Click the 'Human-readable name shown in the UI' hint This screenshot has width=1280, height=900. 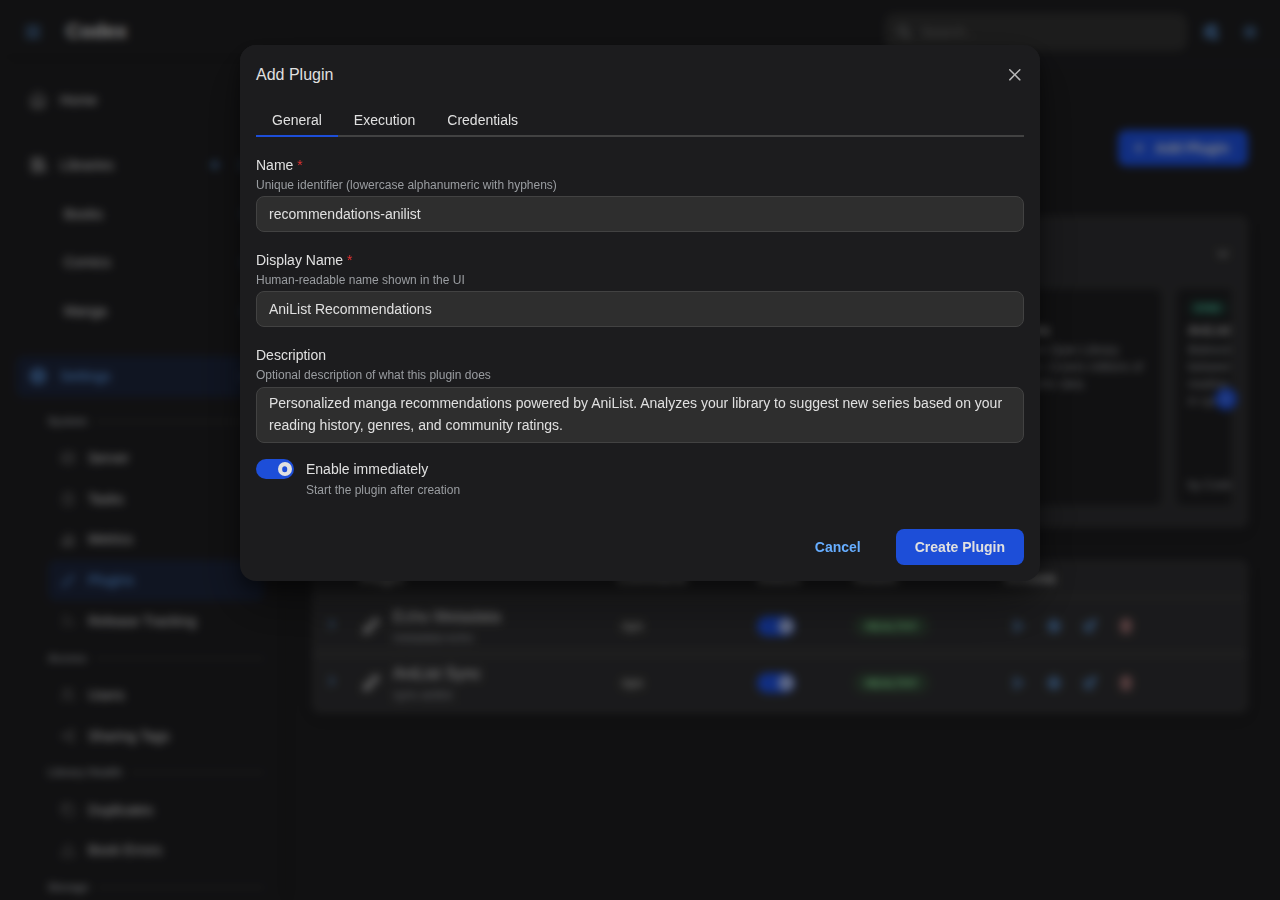pyautogui.click(x=360, y=280)
